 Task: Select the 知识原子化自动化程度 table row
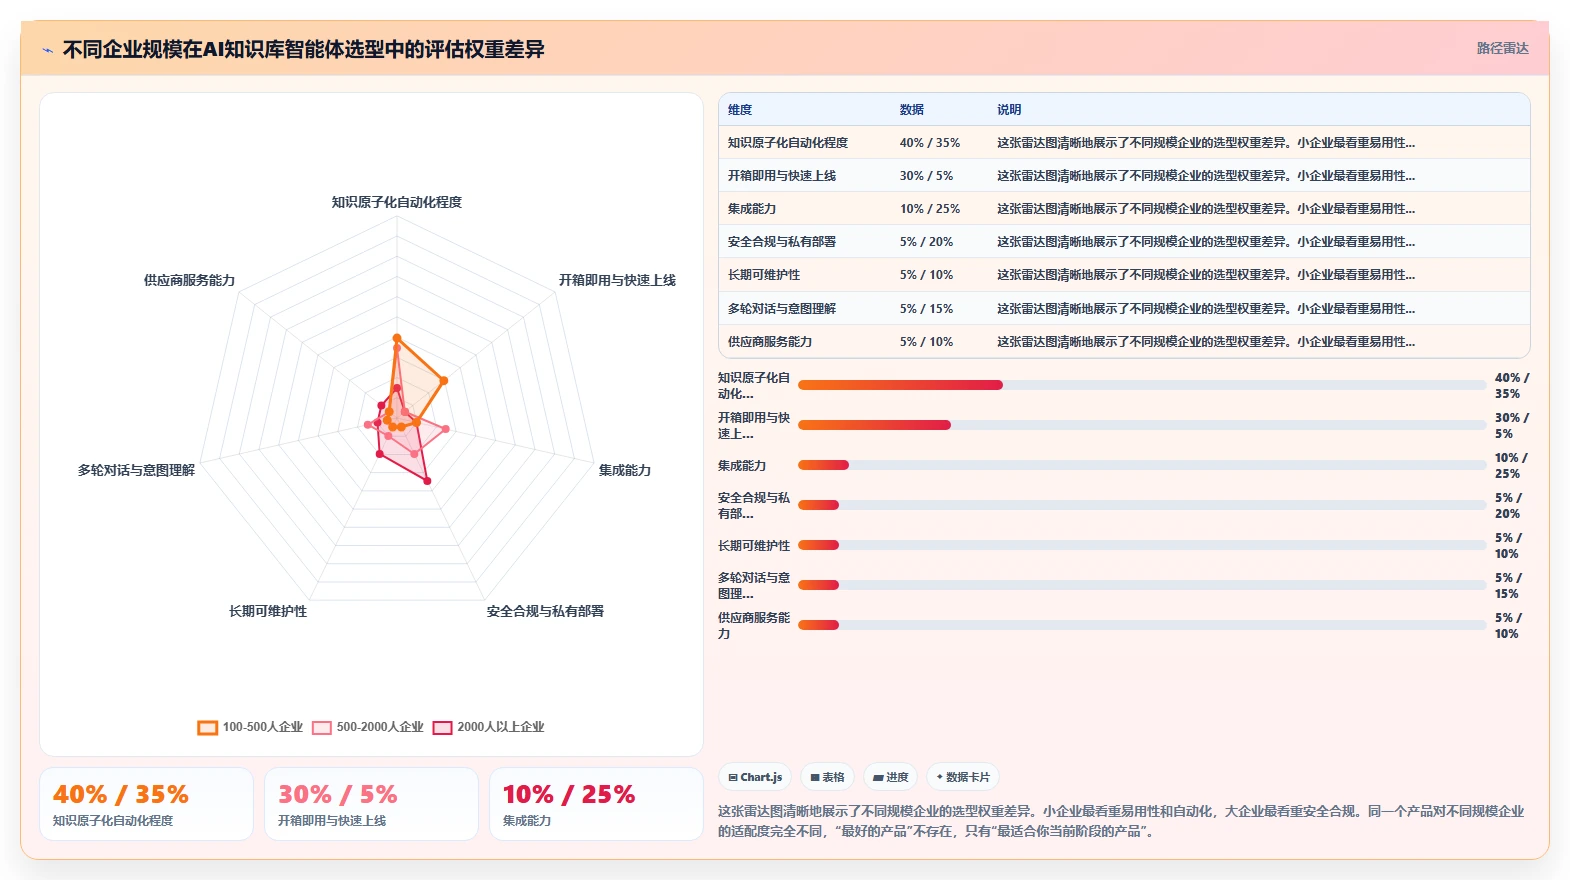click(x=1124, y=143)
